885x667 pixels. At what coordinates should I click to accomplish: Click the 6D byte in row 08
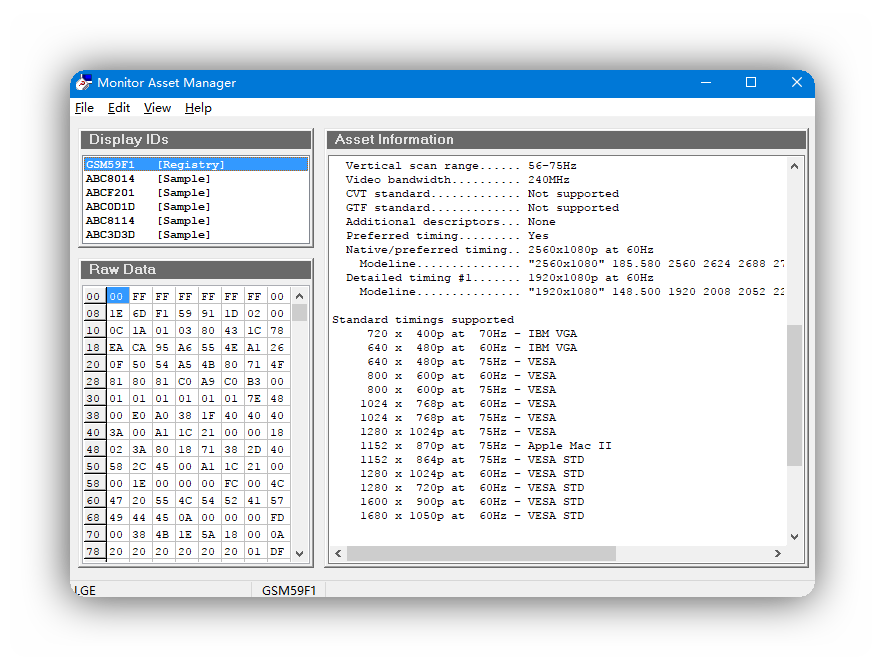pyautogui.click(x=139, y=313)
